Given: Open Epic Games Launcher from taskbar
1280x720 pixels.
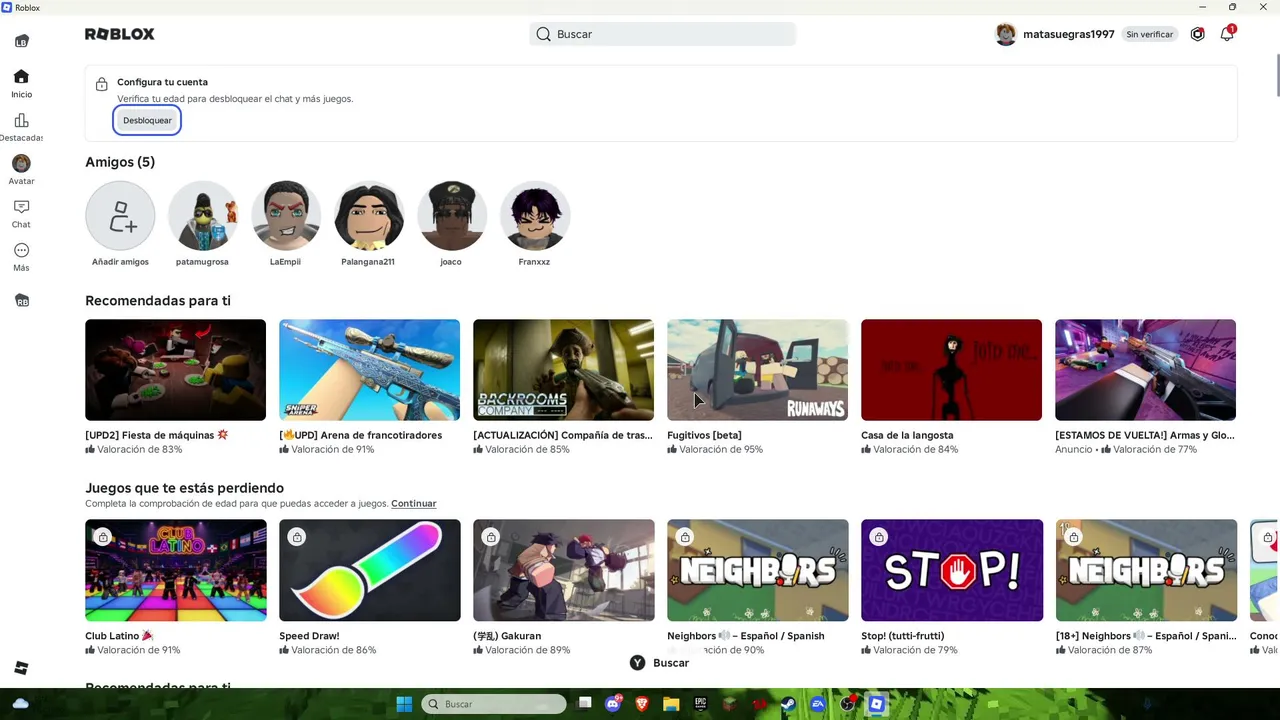Looking at the screenshot, I should [700, 704].
